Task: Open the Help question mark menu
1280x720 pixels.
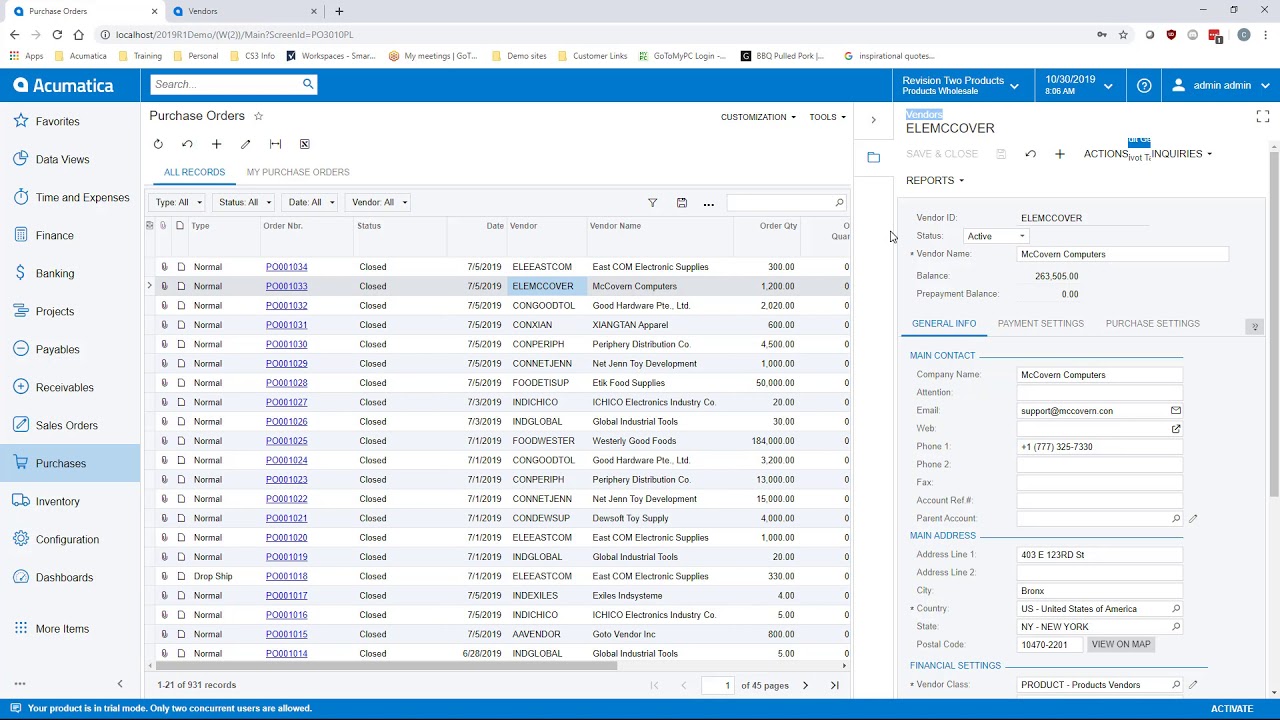Action: coord(1144,85)
